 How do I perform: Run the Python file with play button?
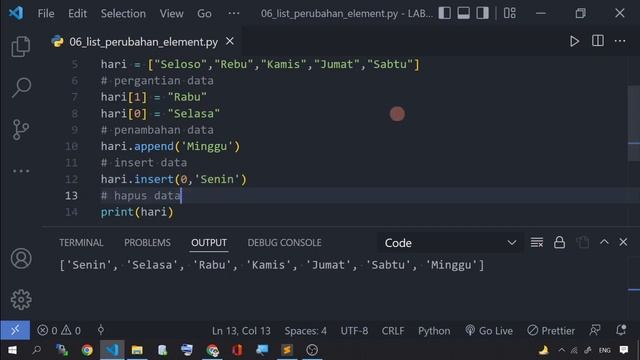(x=574, y=41)
